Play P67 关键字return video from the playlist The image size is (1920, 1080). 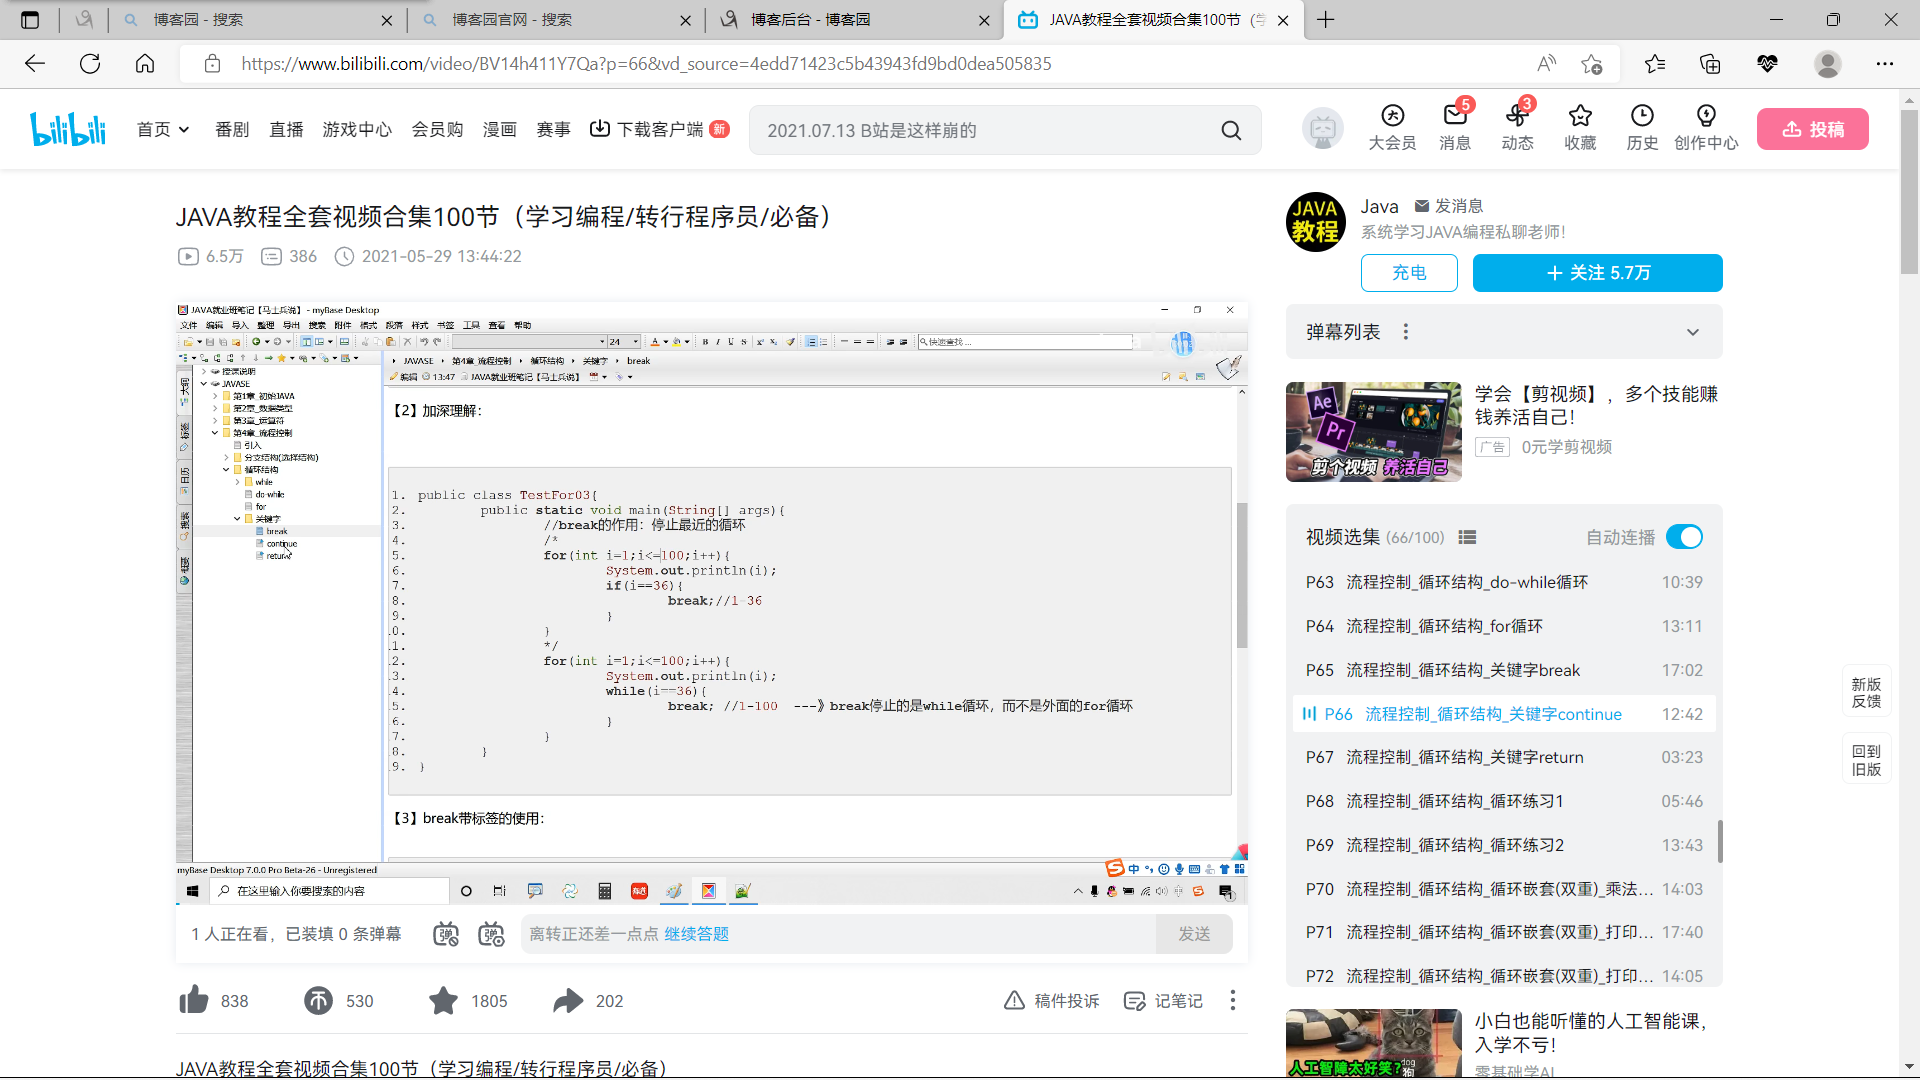pyautogui.click(x=1464, y=757)
